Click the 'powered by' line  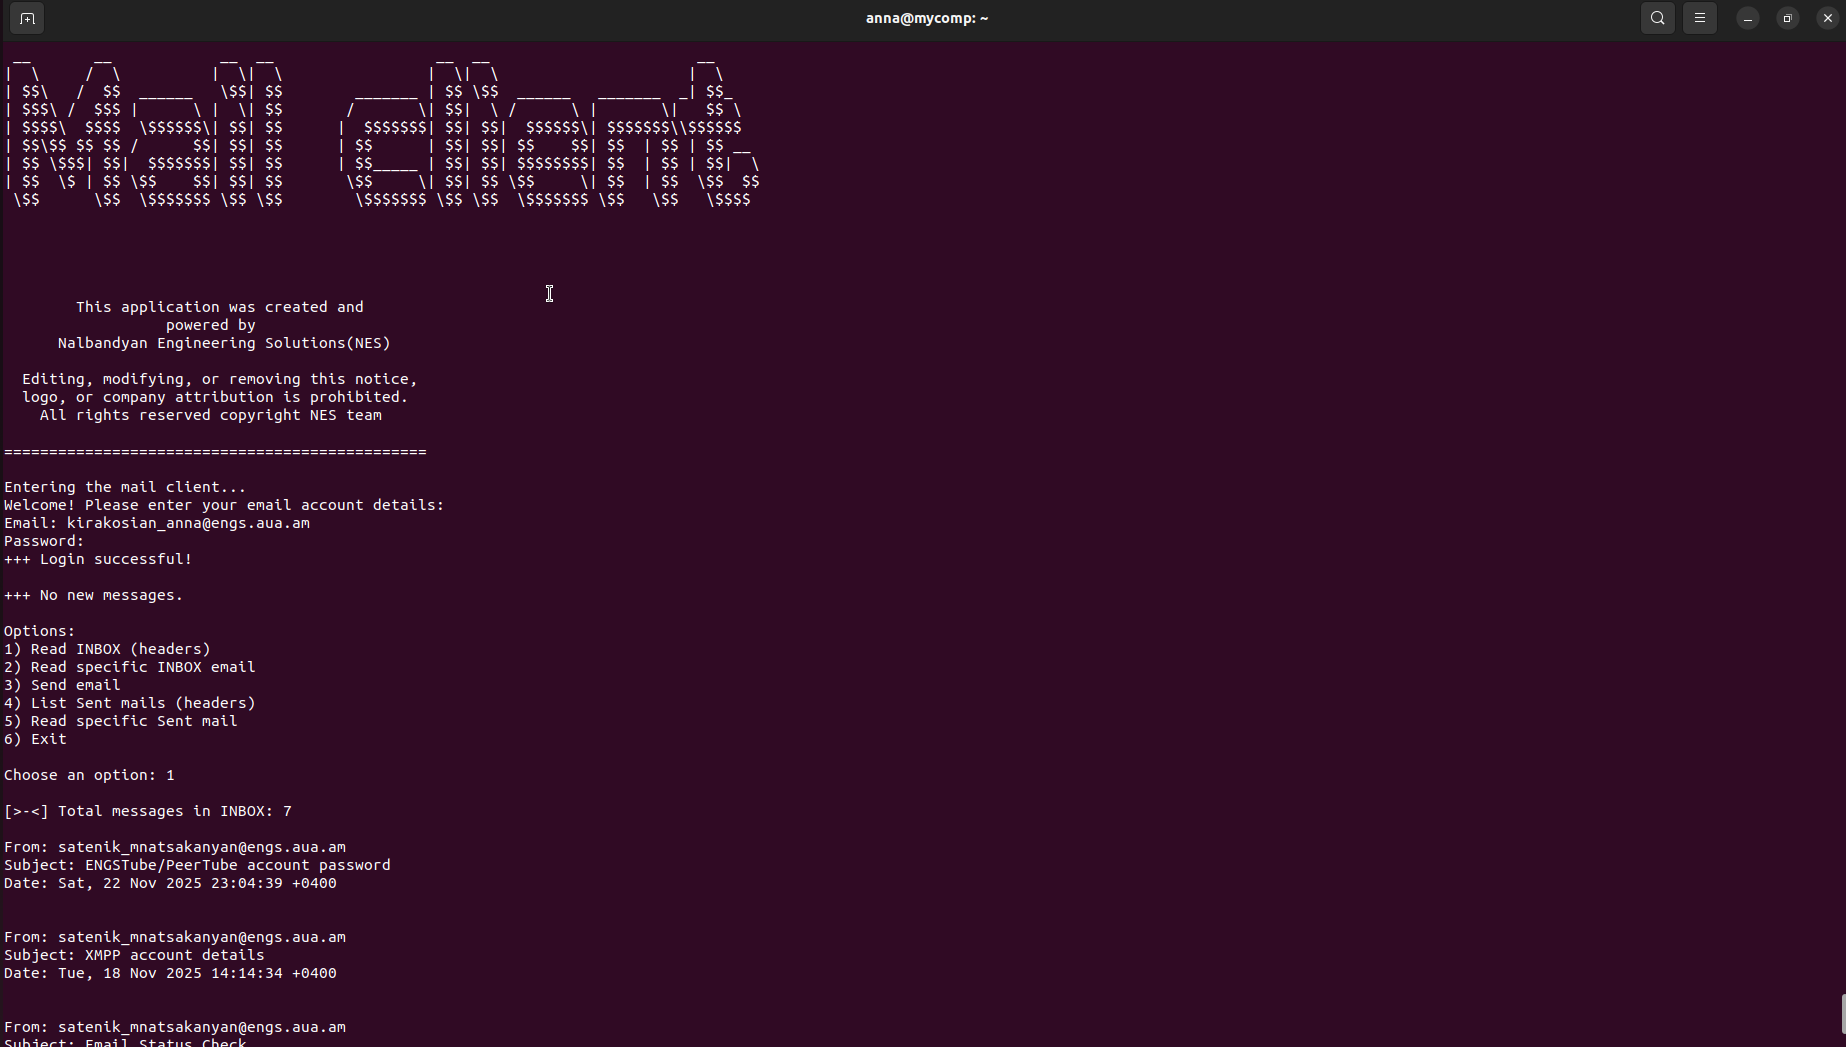pos(211,326)
